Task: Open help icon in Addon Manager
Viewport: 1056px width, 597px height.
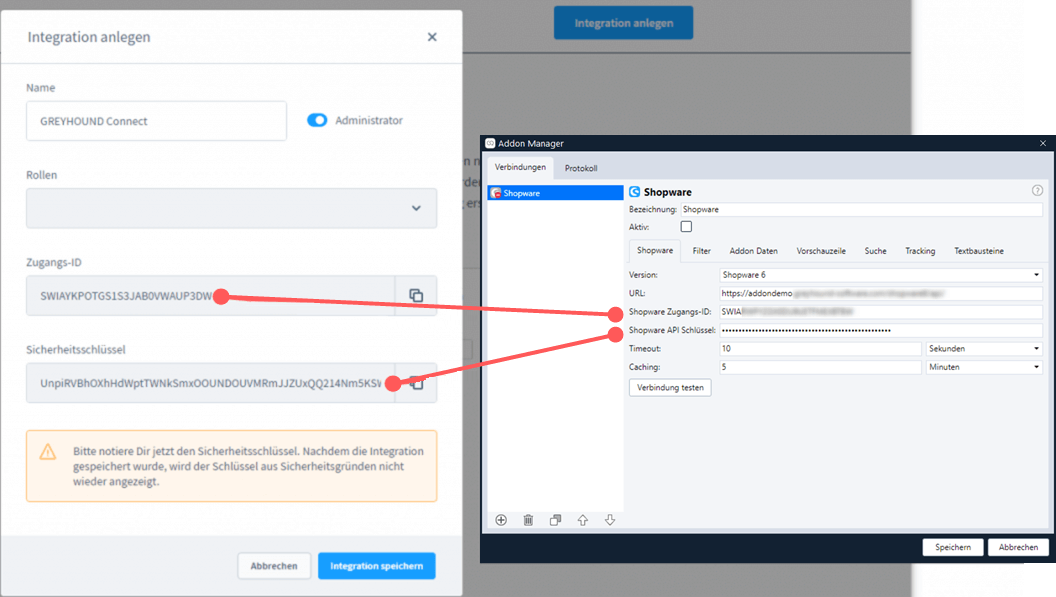Action: (1037, 191)
